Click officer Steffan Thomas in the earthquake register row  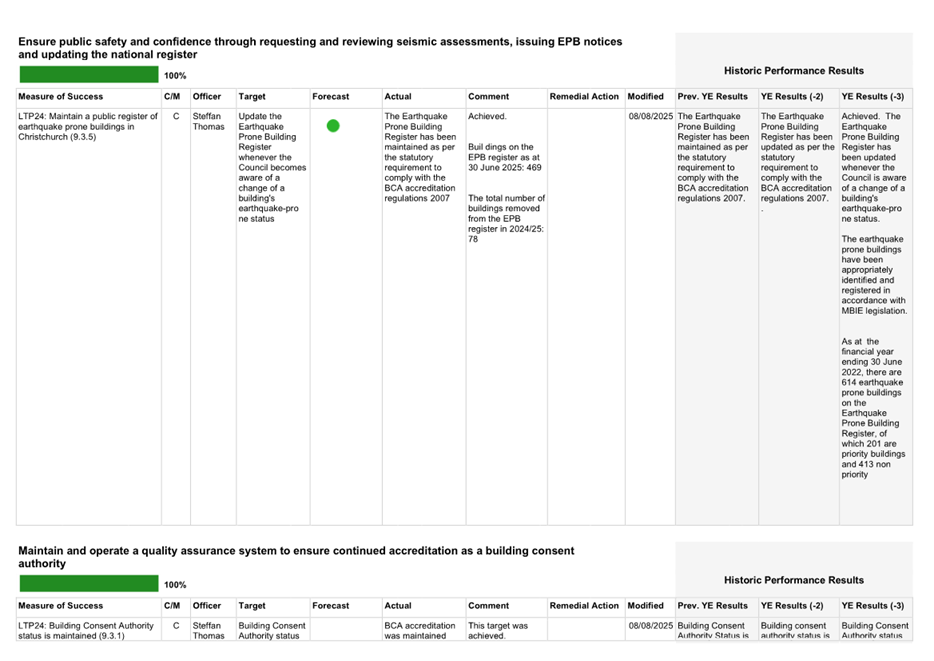tap(208, 122)
